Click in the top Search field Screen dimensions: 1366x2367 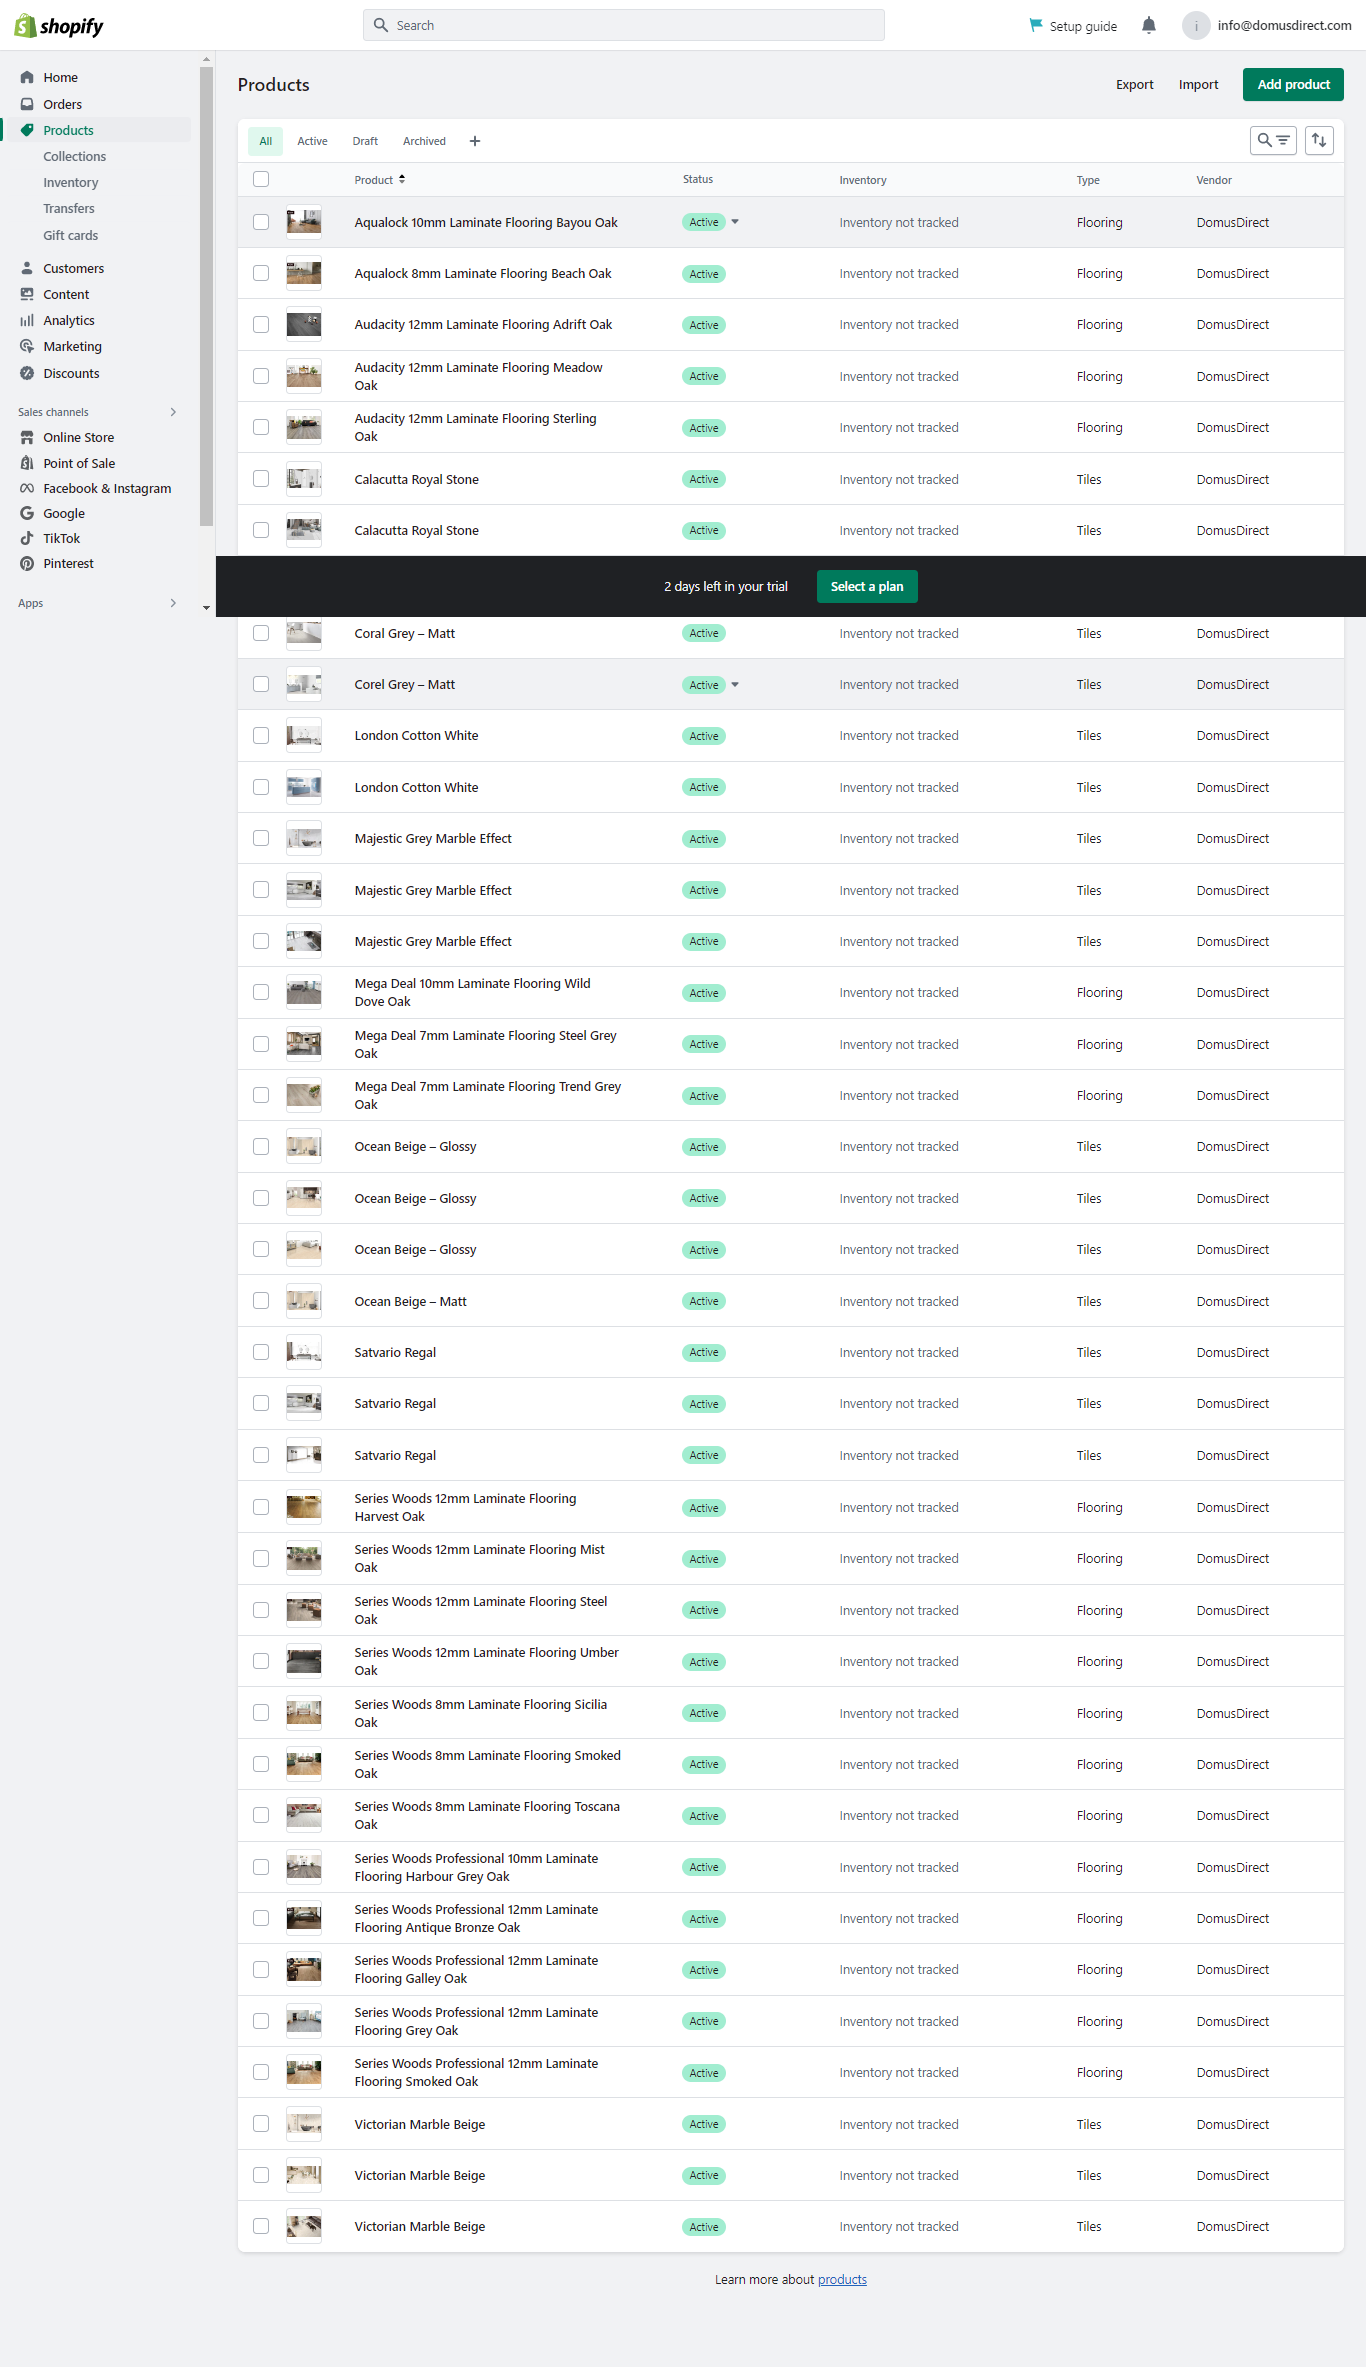point(623,26)
